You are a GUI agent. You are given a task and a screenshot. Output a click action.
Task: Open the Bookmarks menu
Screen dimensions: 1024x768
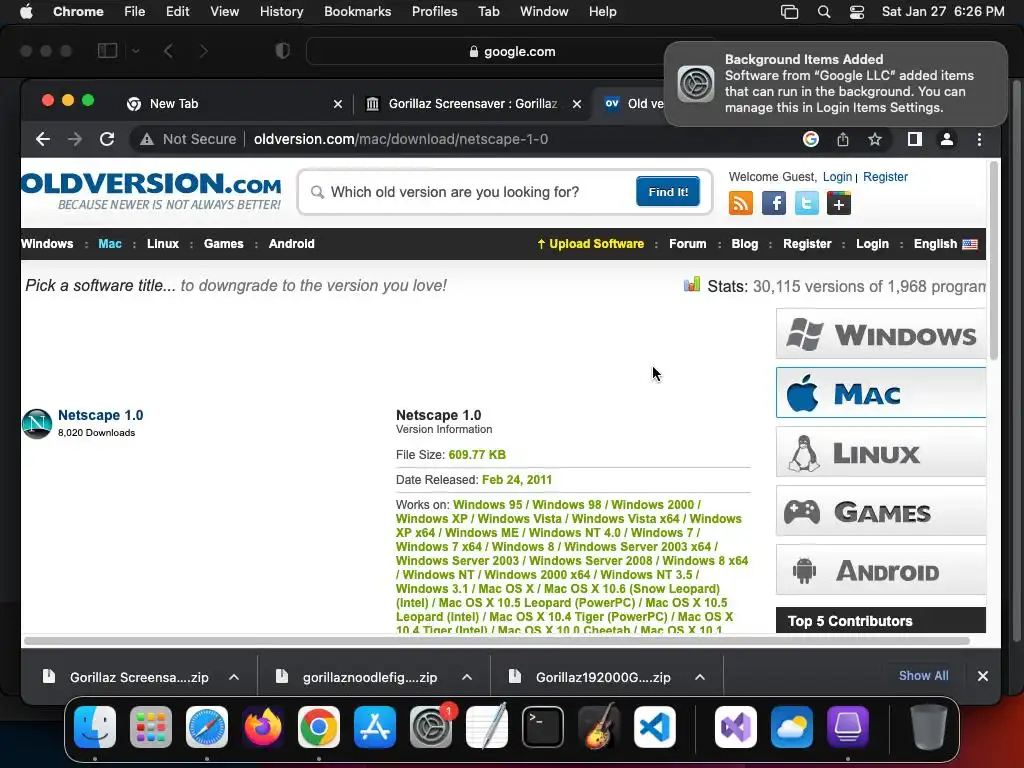(x=357, y=12)
